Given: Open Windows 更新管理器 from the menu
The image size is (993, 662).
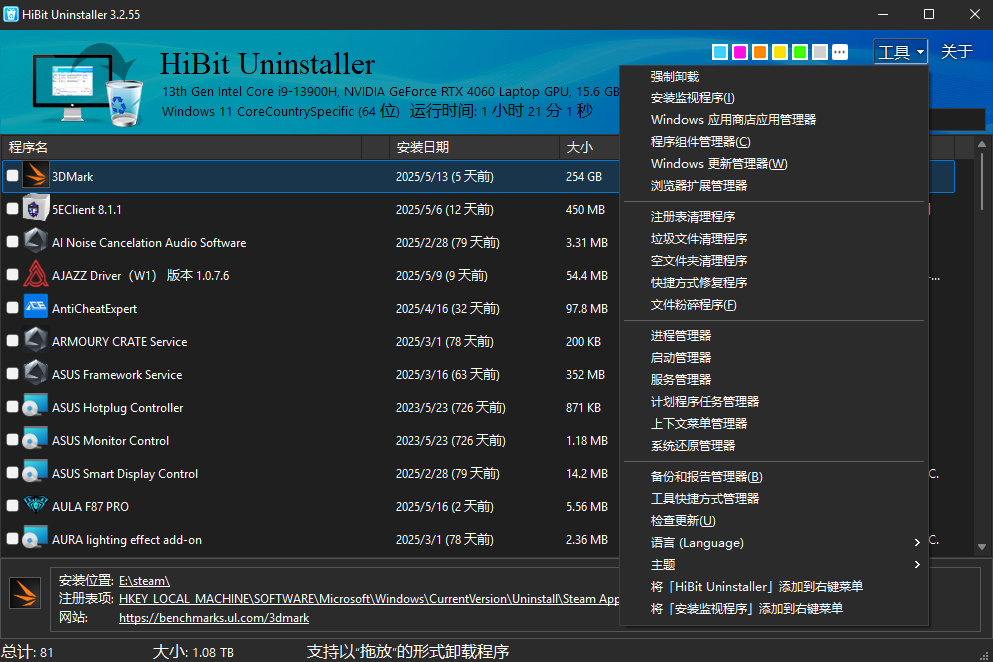Looking at the screenshot, I should [773, 164].
